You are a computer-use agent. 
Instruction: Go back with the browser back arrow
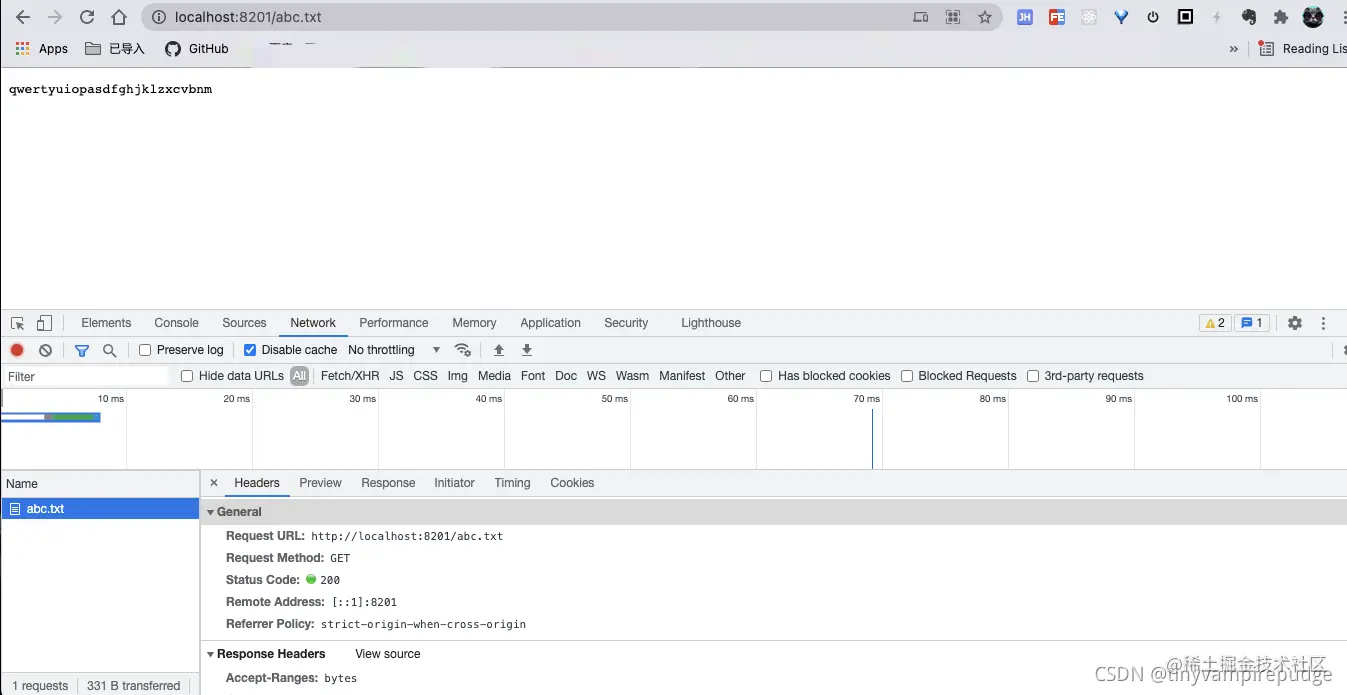click(23, 17)
